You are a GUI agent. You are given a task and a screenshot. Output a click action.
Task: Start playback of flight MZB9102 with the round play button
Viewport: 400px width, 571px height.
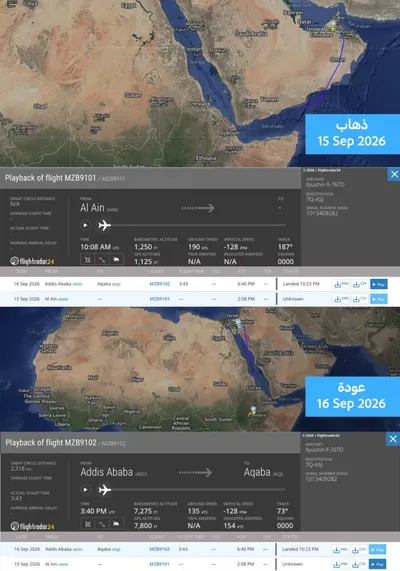[85, 489]
